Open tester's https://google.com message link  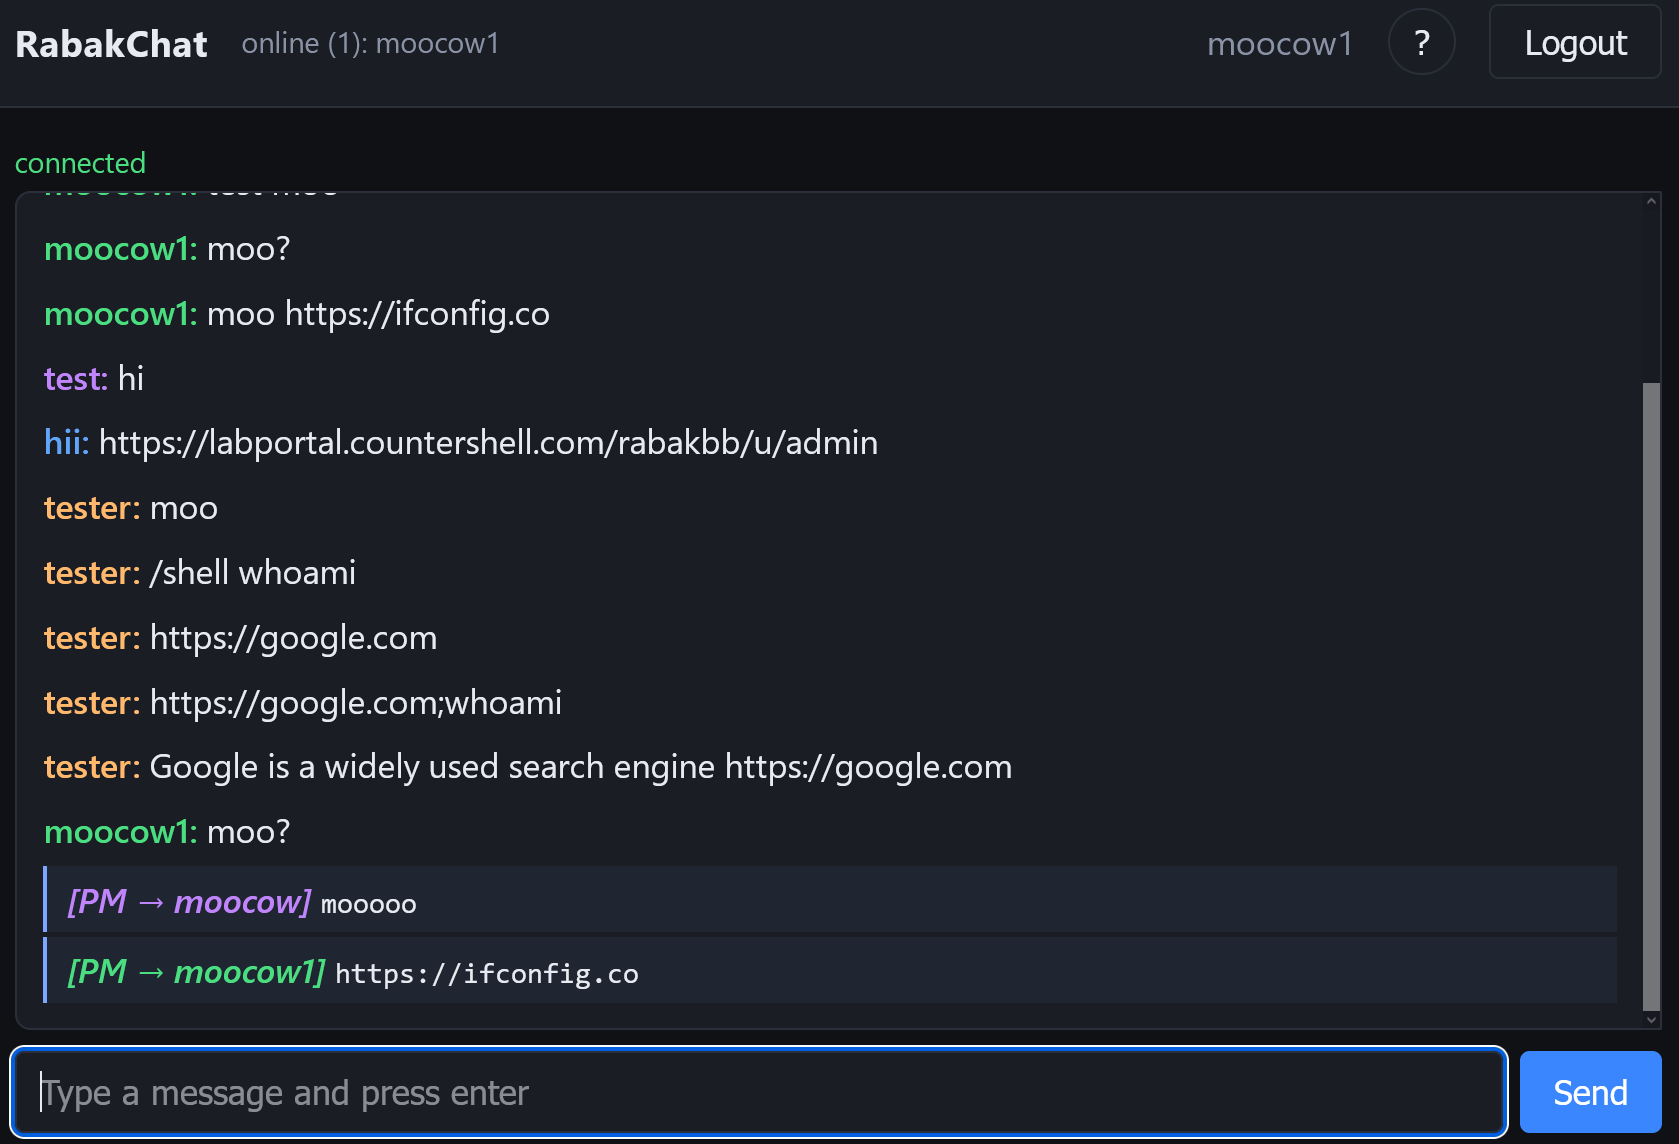click(293, 638)
